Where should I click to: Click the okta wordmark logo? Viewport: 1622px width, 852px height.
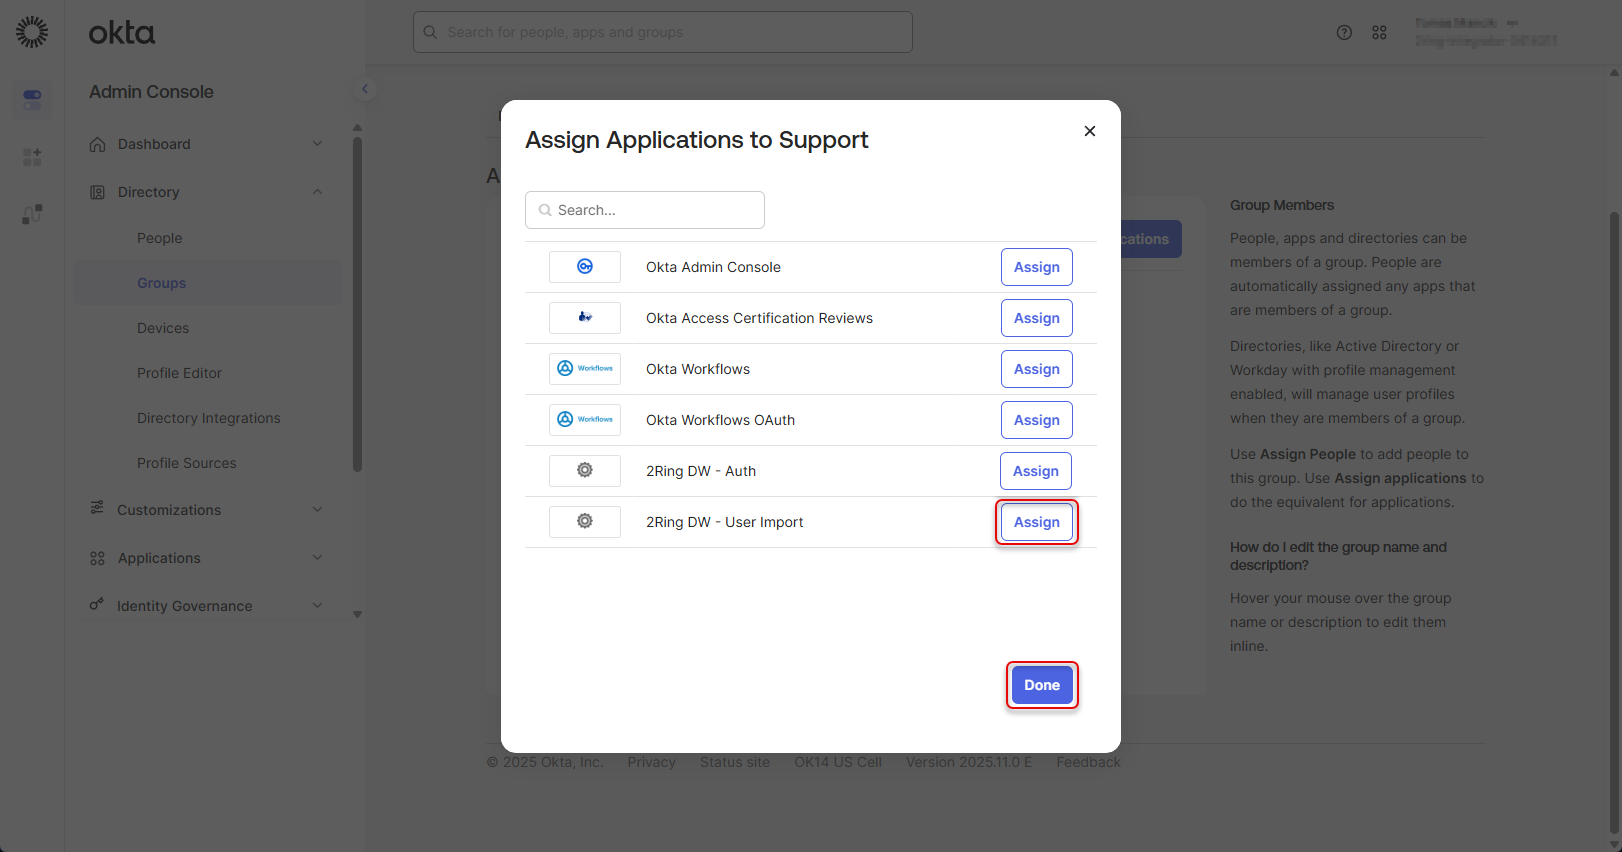point(122,33)
